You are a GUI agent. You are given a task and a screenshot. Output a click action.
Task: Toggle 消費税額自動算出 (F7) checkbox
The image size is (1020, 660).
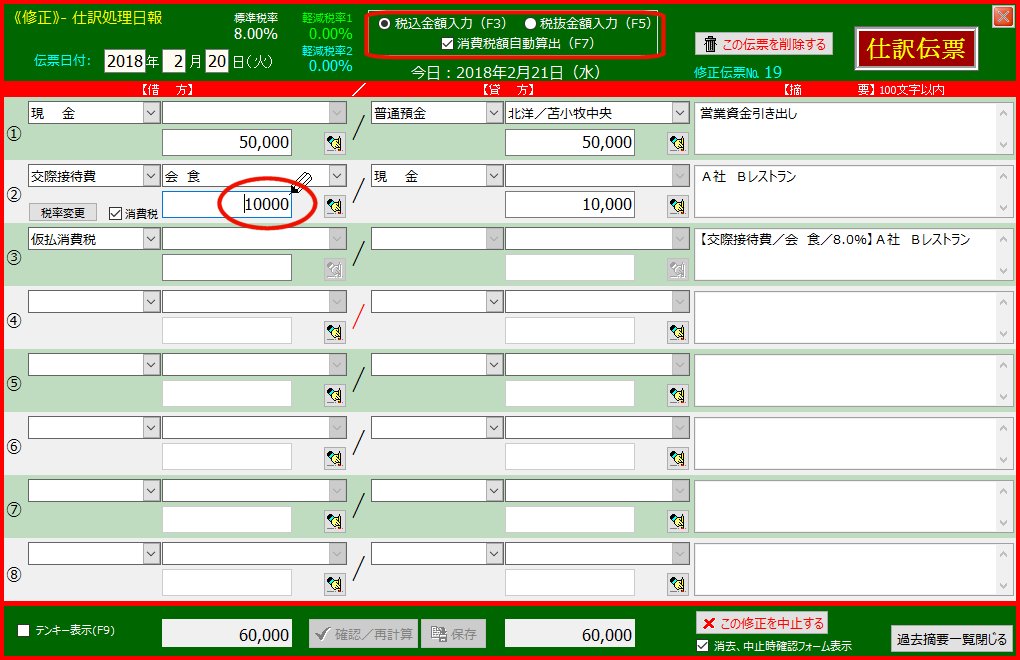point(448,43)
